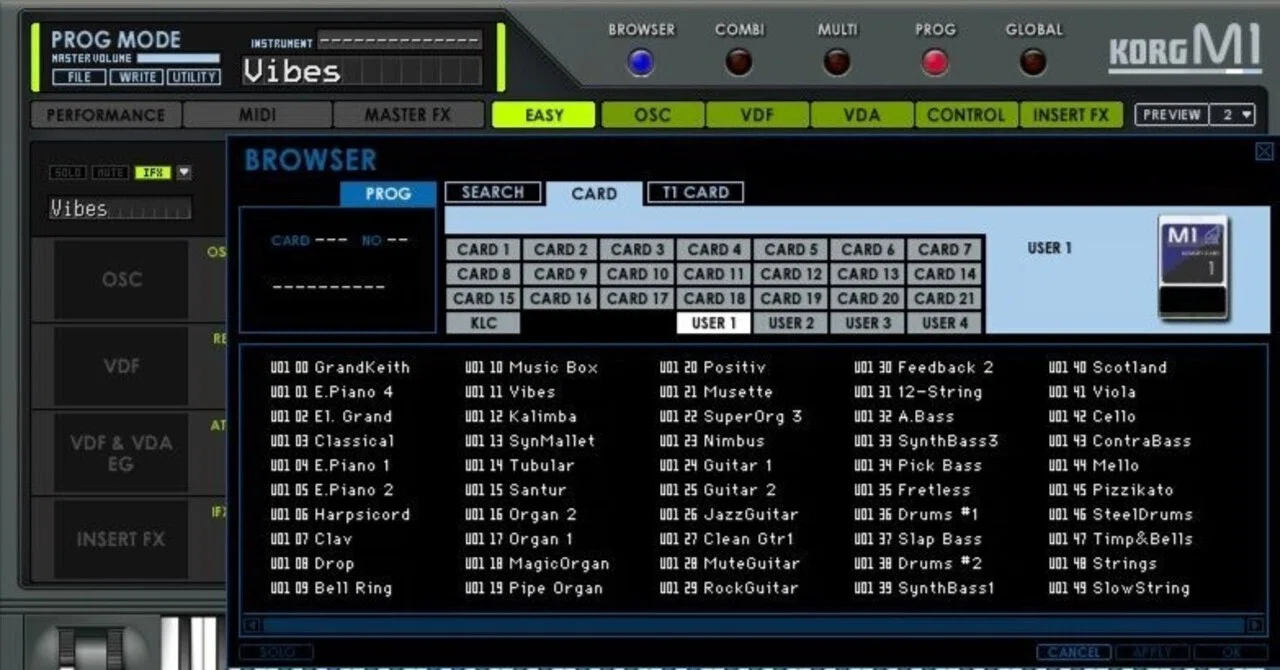Select the KLC card button
1280x670 pixels.
(483, 322)
